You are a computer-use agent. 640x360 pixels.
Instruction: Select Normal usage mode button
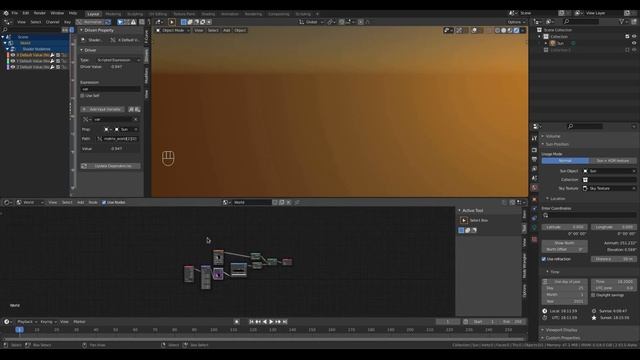point(565,161)
